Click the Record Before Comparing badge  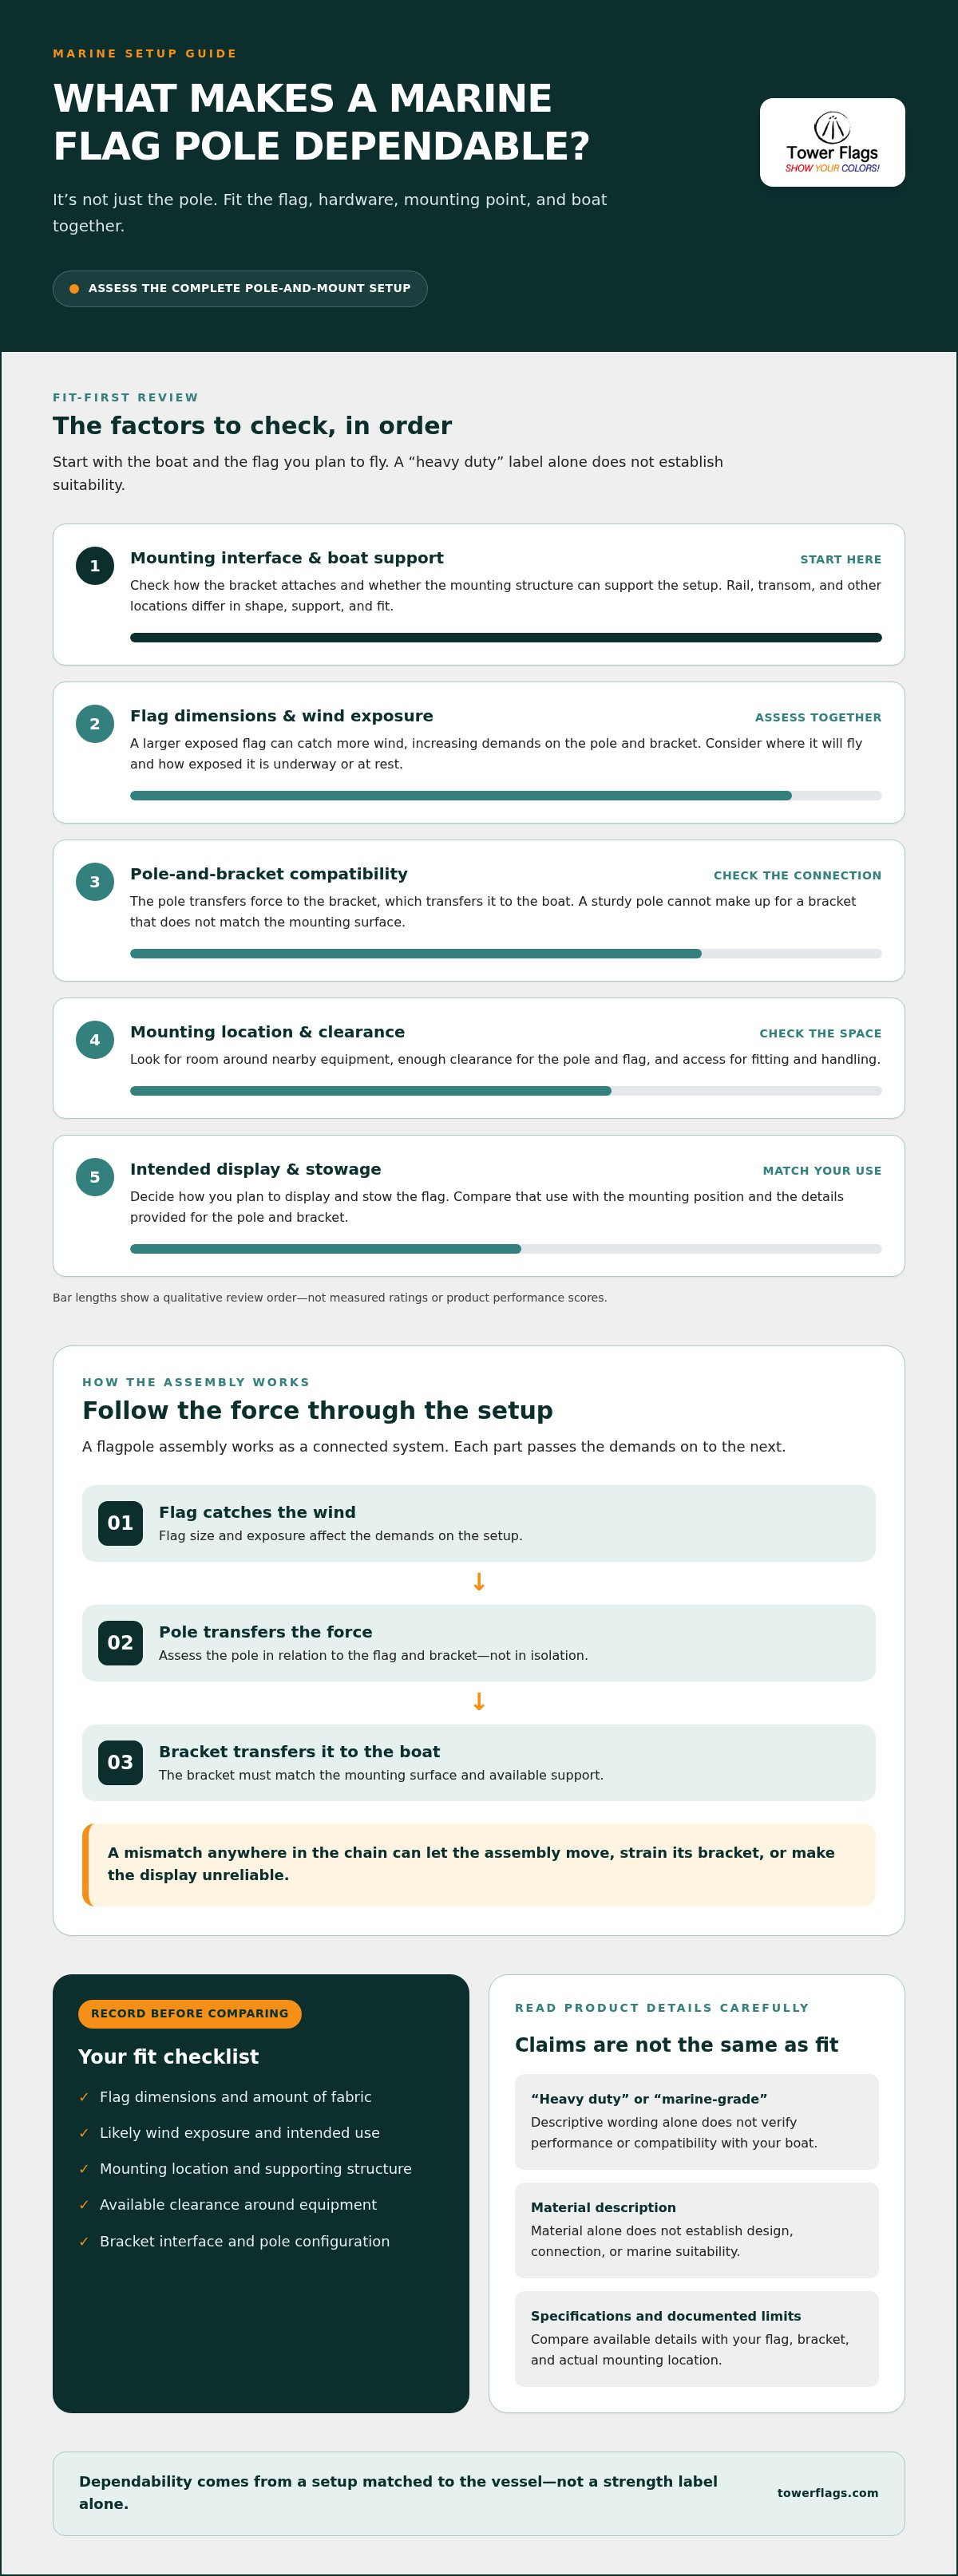190,2014
